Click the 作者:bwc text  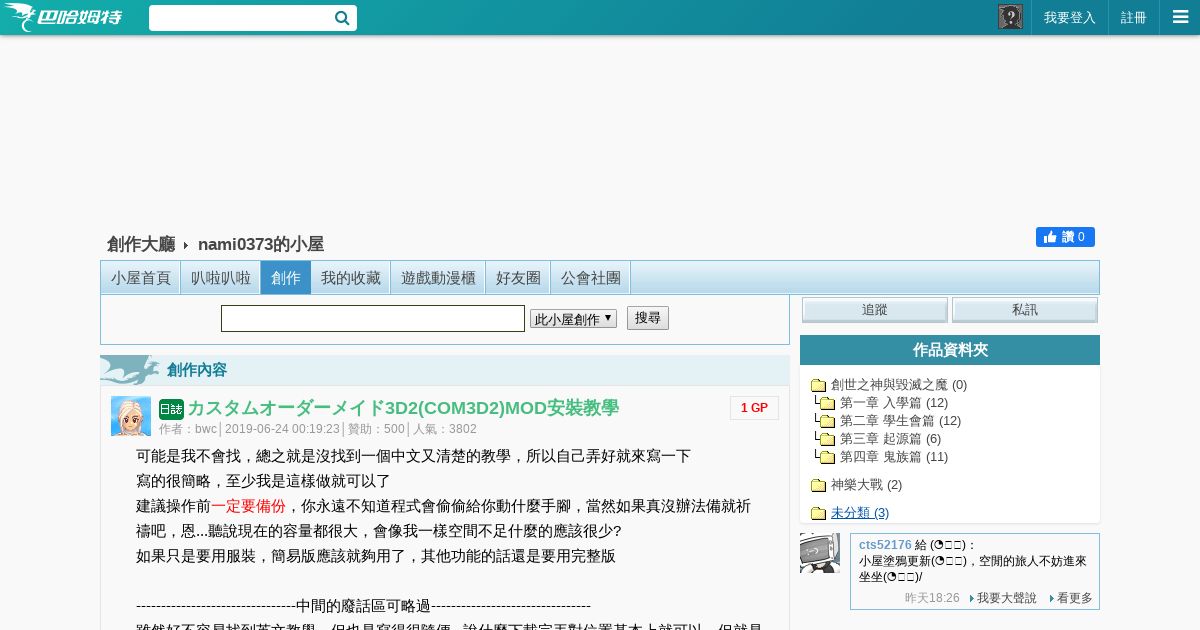(x=188, y=429)
